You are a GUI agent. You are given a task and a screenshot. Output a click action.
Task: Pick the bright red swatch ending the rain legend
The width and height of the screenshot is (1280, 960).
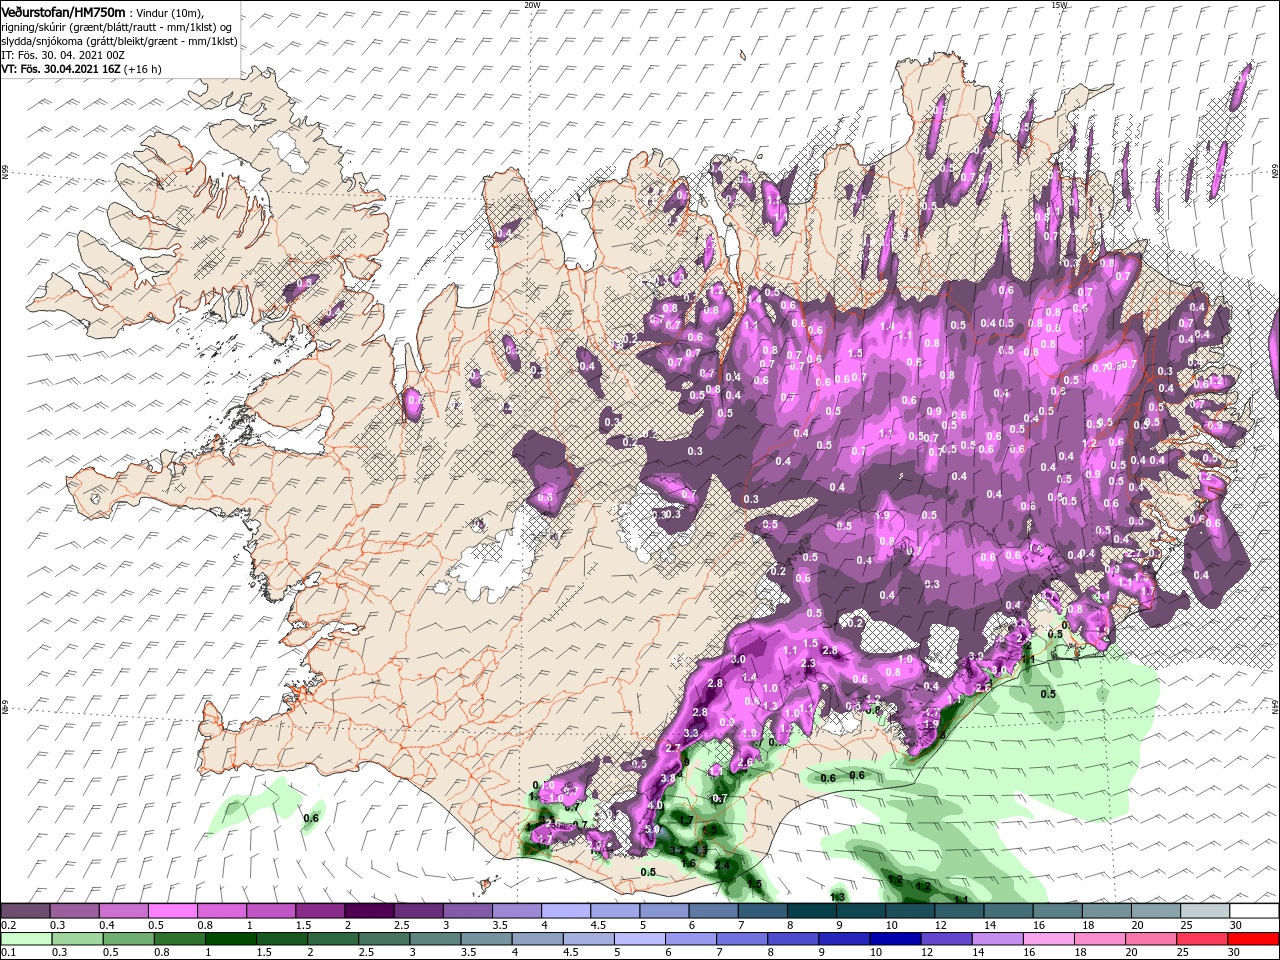pos(1254,939)
